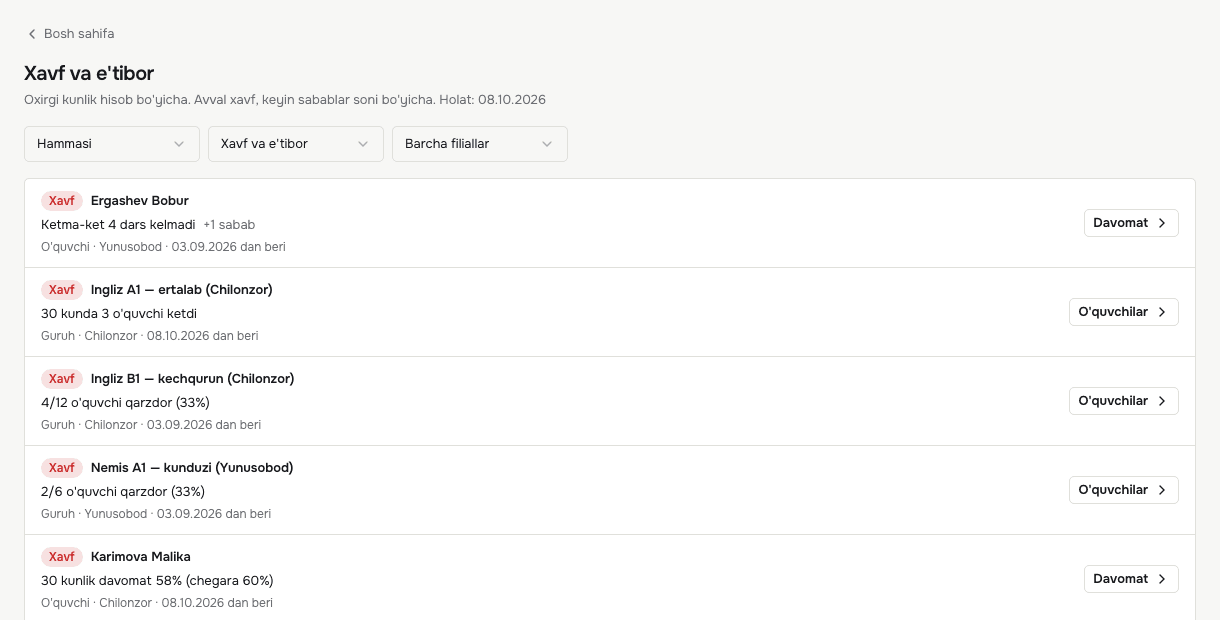Click the Xavf badge on Ingliz B1 row
The height and width of the screenshot is (620, 1220).
(62, 379)
